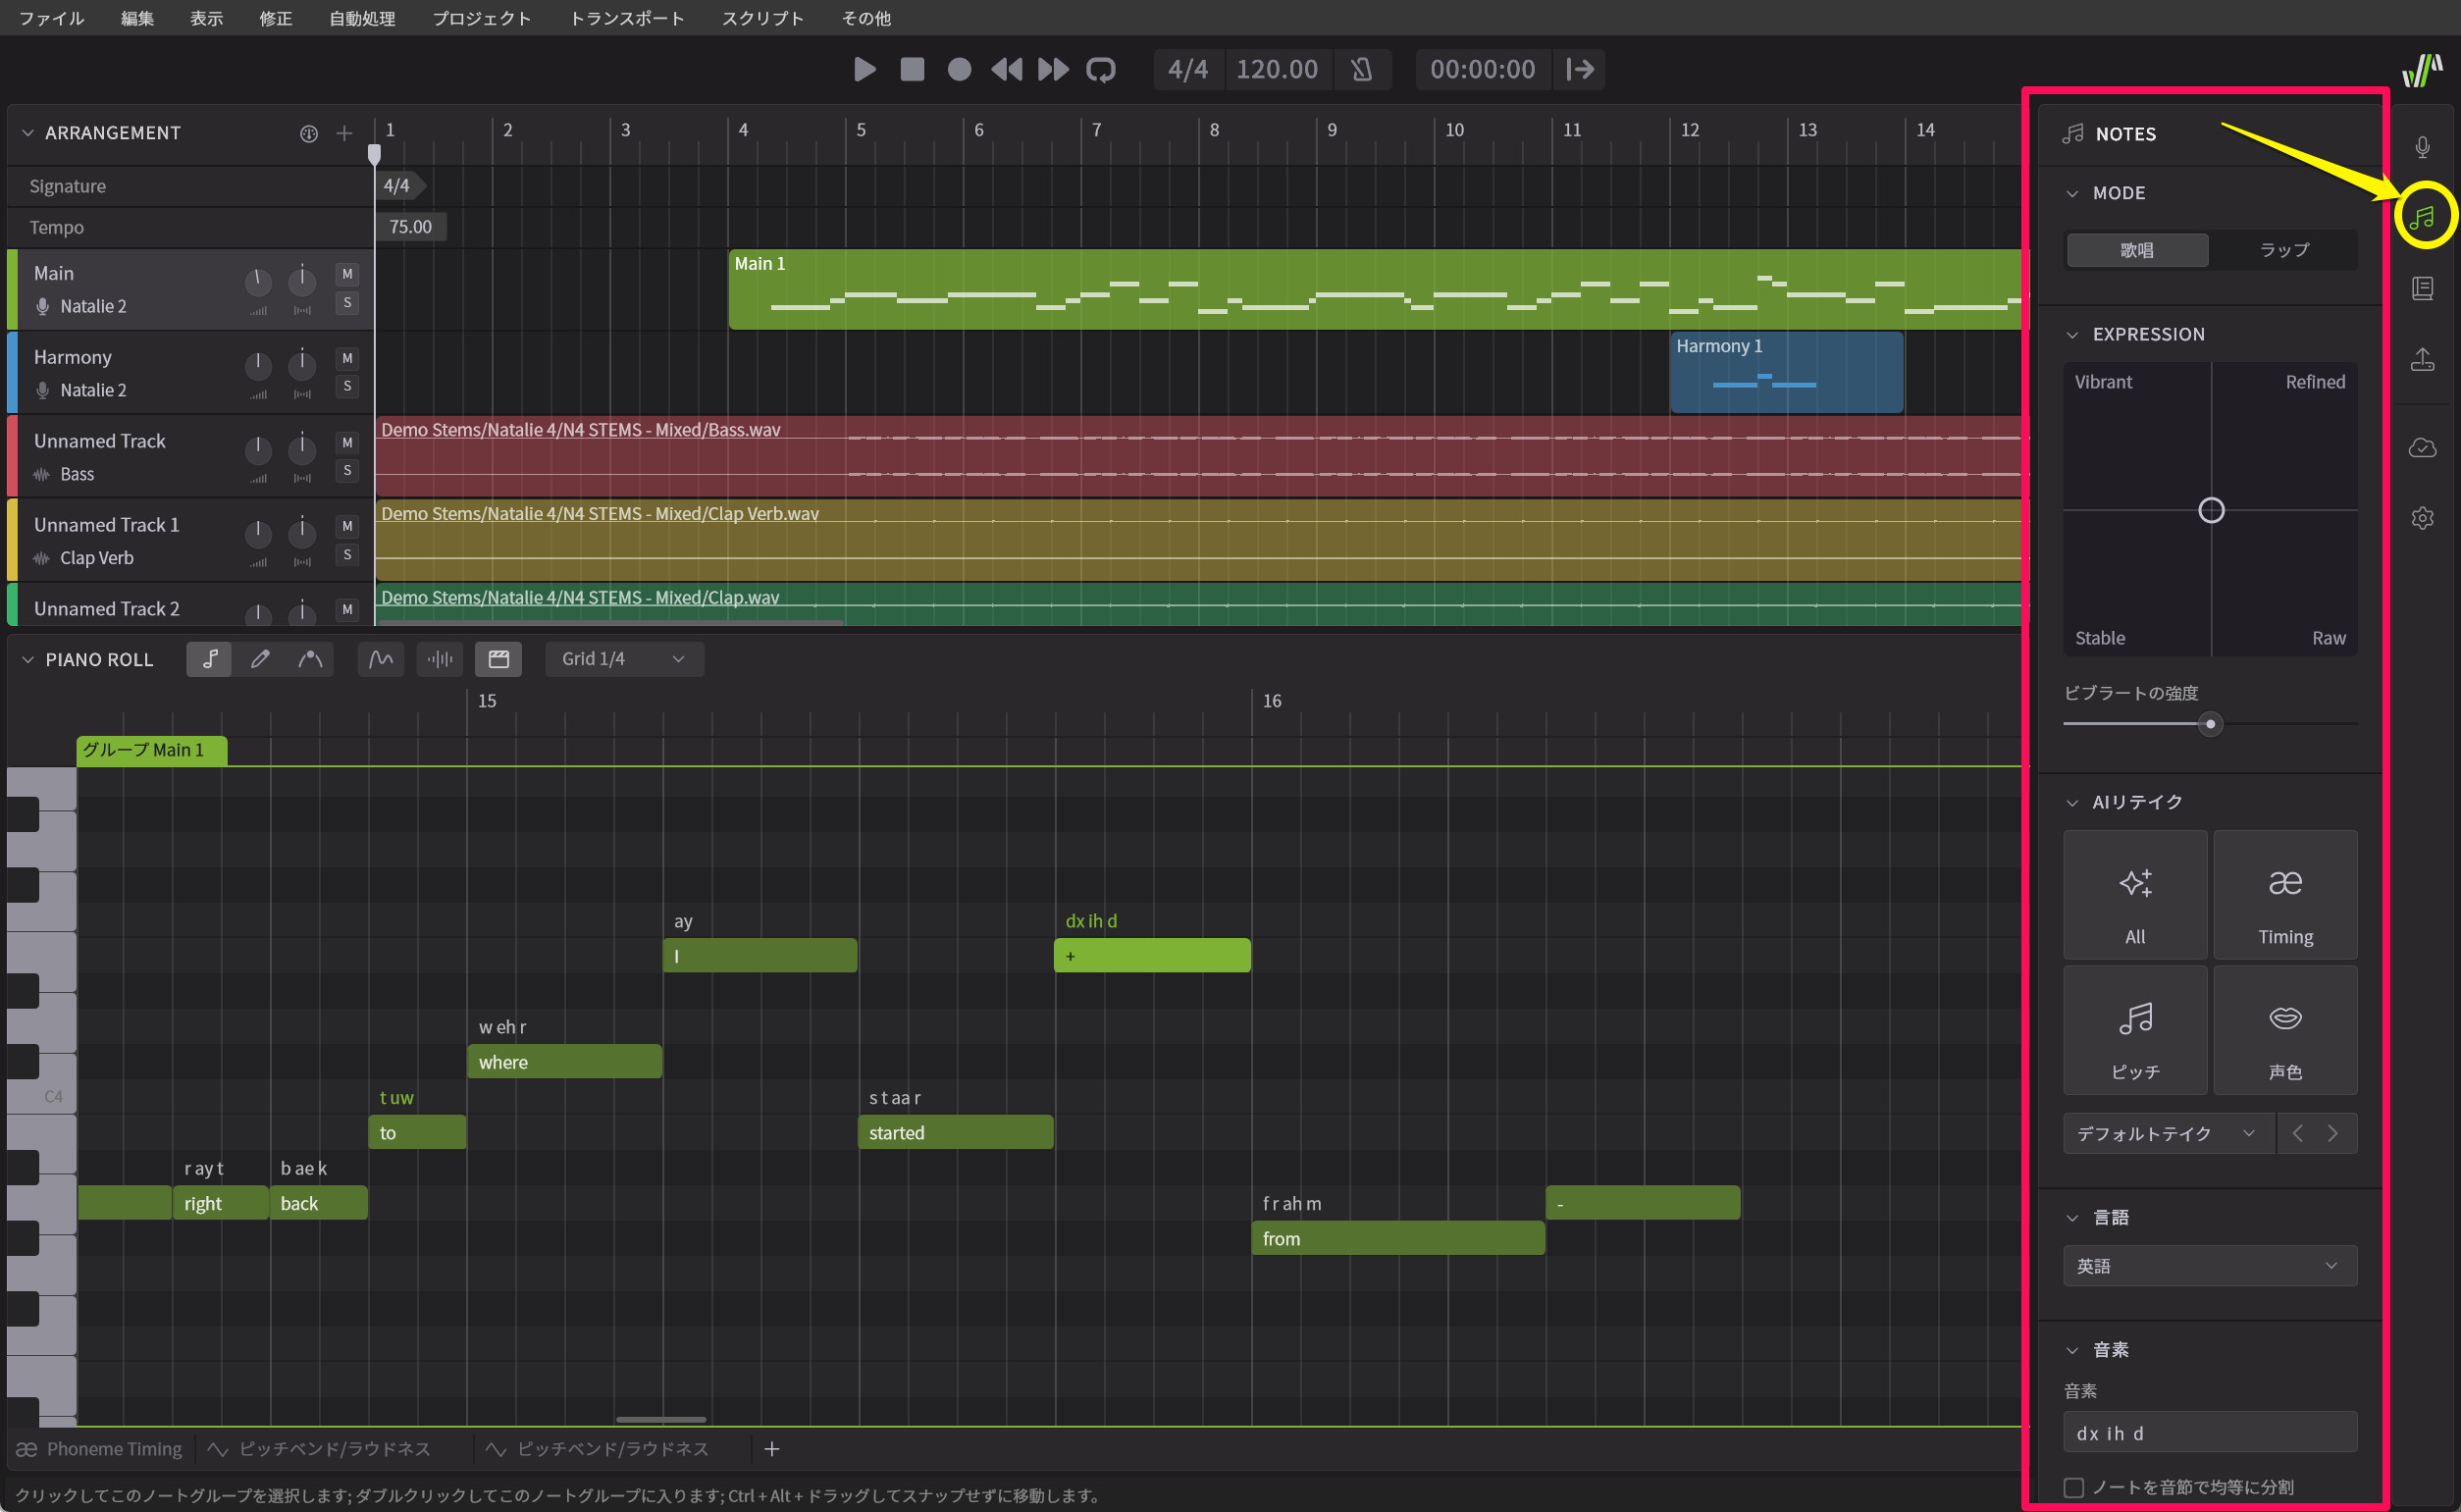
Task: Toggle the parameter panel layout icon
Action: pos(498,659)
